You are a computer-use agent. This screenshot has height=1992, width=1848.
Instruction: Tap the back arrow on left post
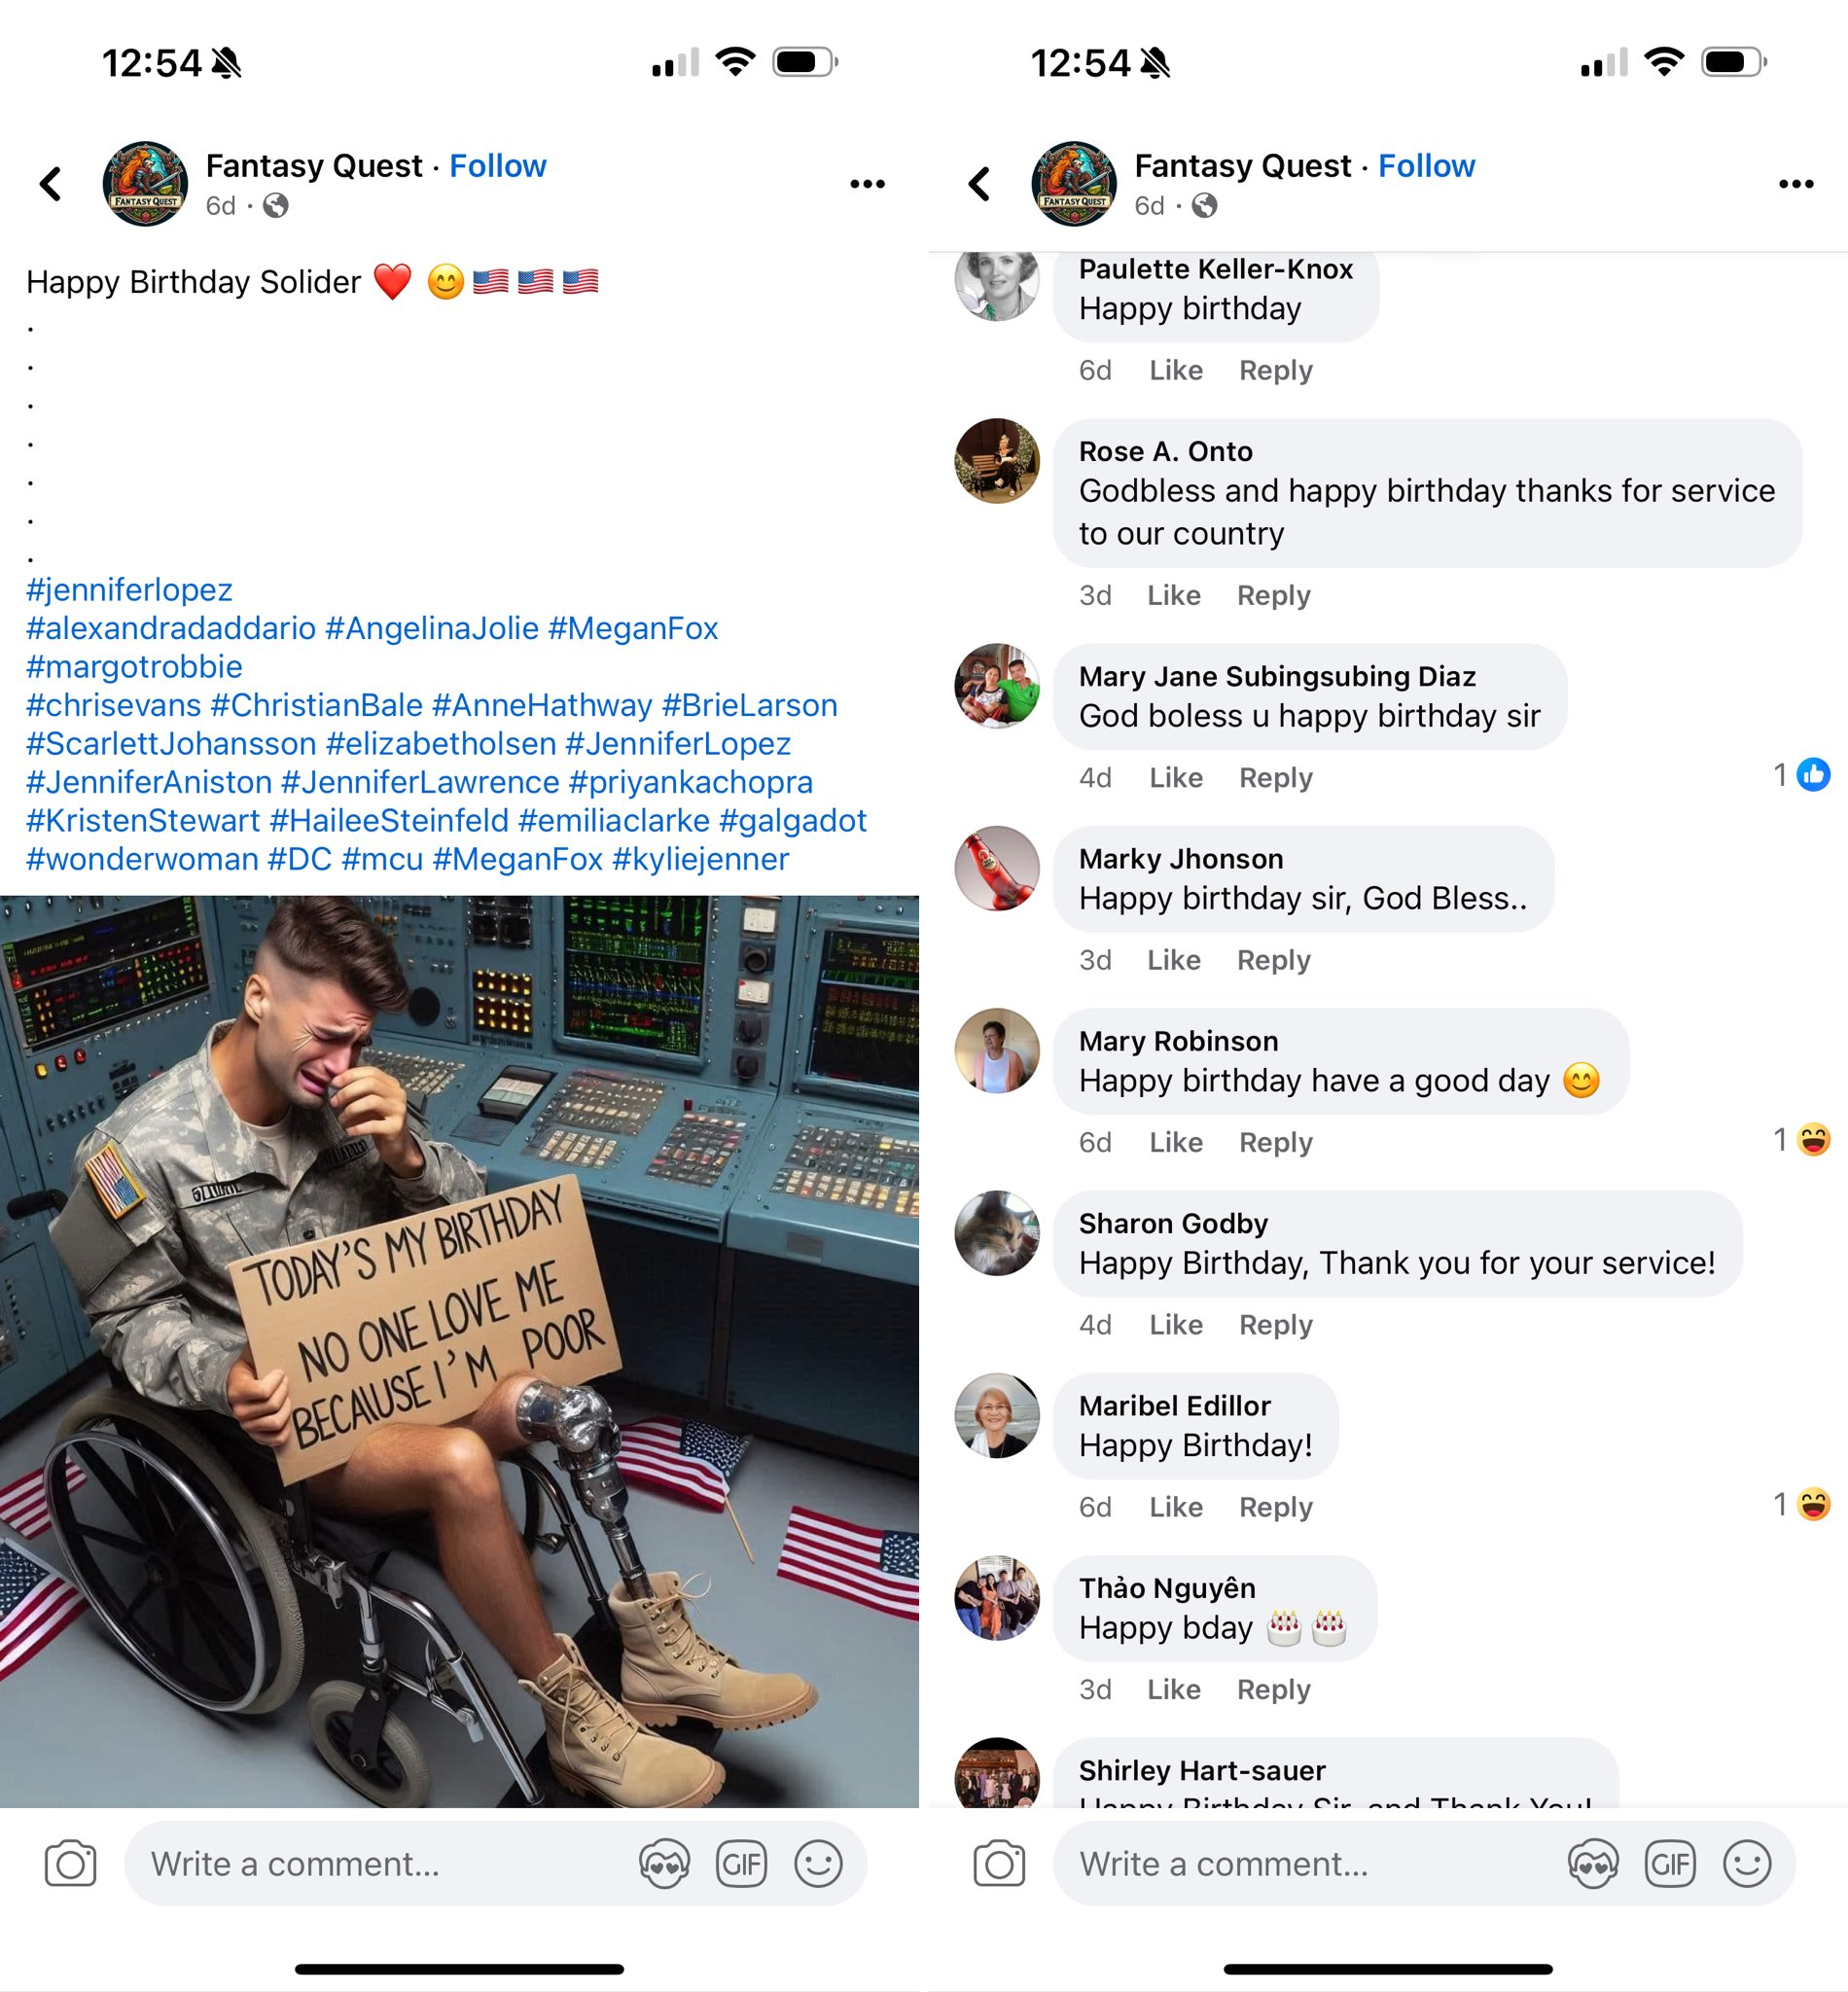click(51, 183)
